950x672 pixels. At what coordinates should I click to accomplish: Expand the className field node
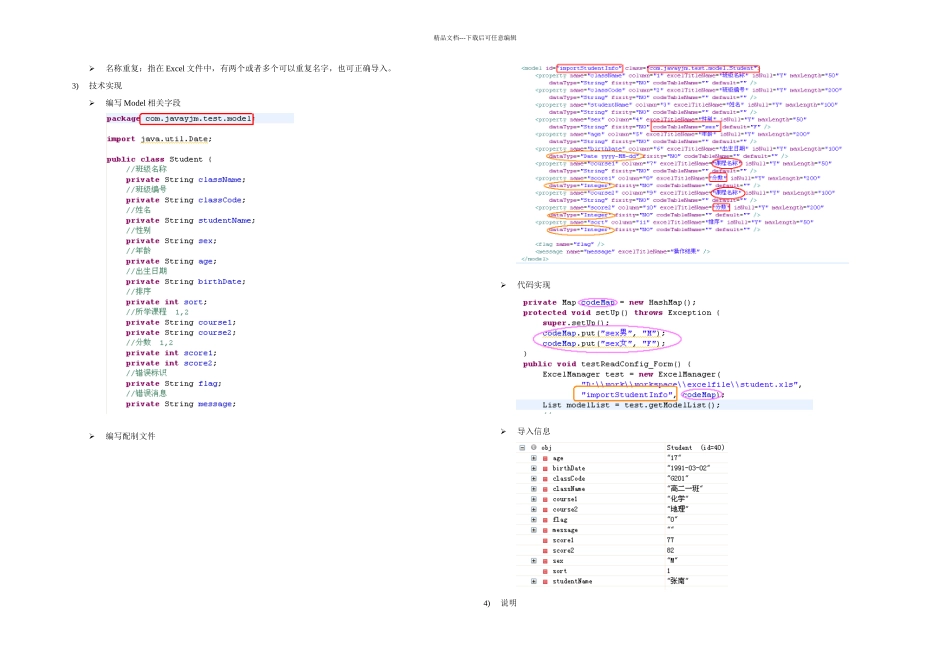(x=534, y=489)
